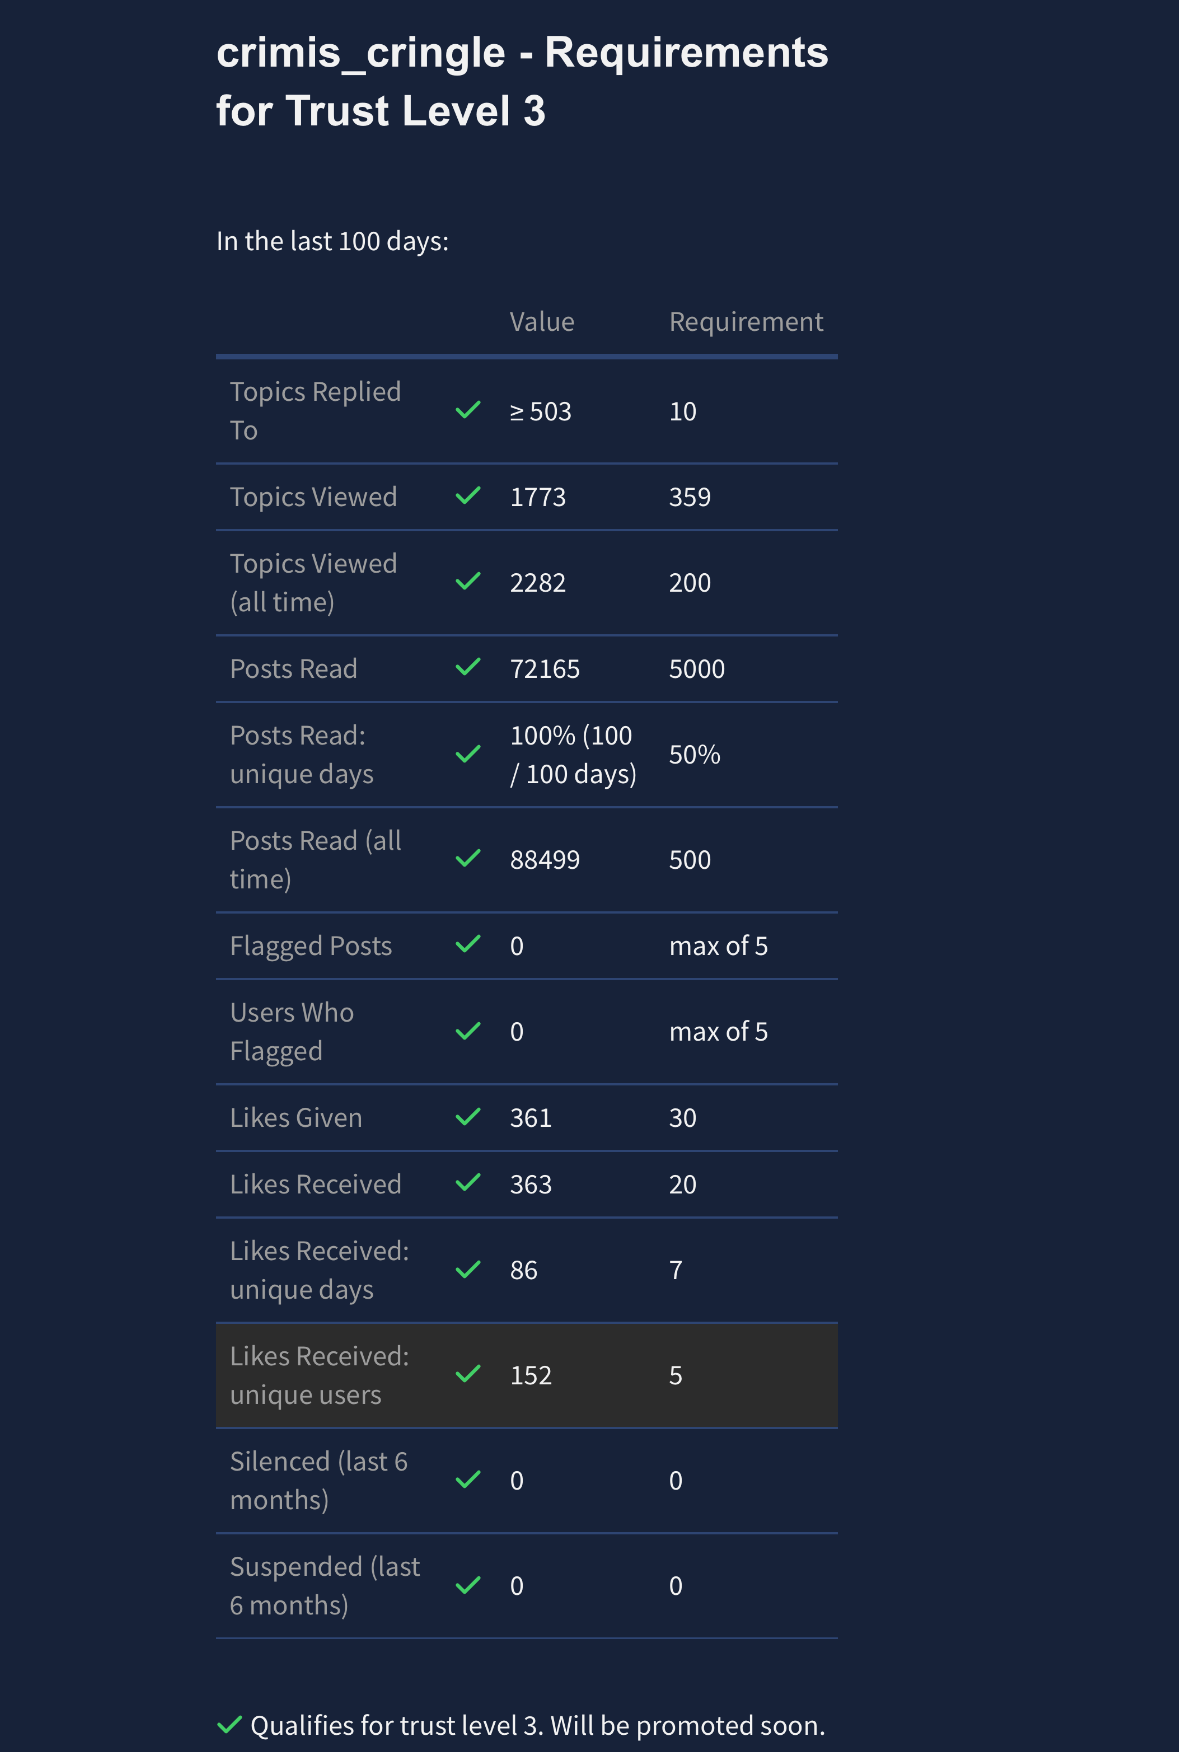Click the Topics Replied To label
The width and height of the screenshot is (1179, 1752).
[x=315, y=411]
